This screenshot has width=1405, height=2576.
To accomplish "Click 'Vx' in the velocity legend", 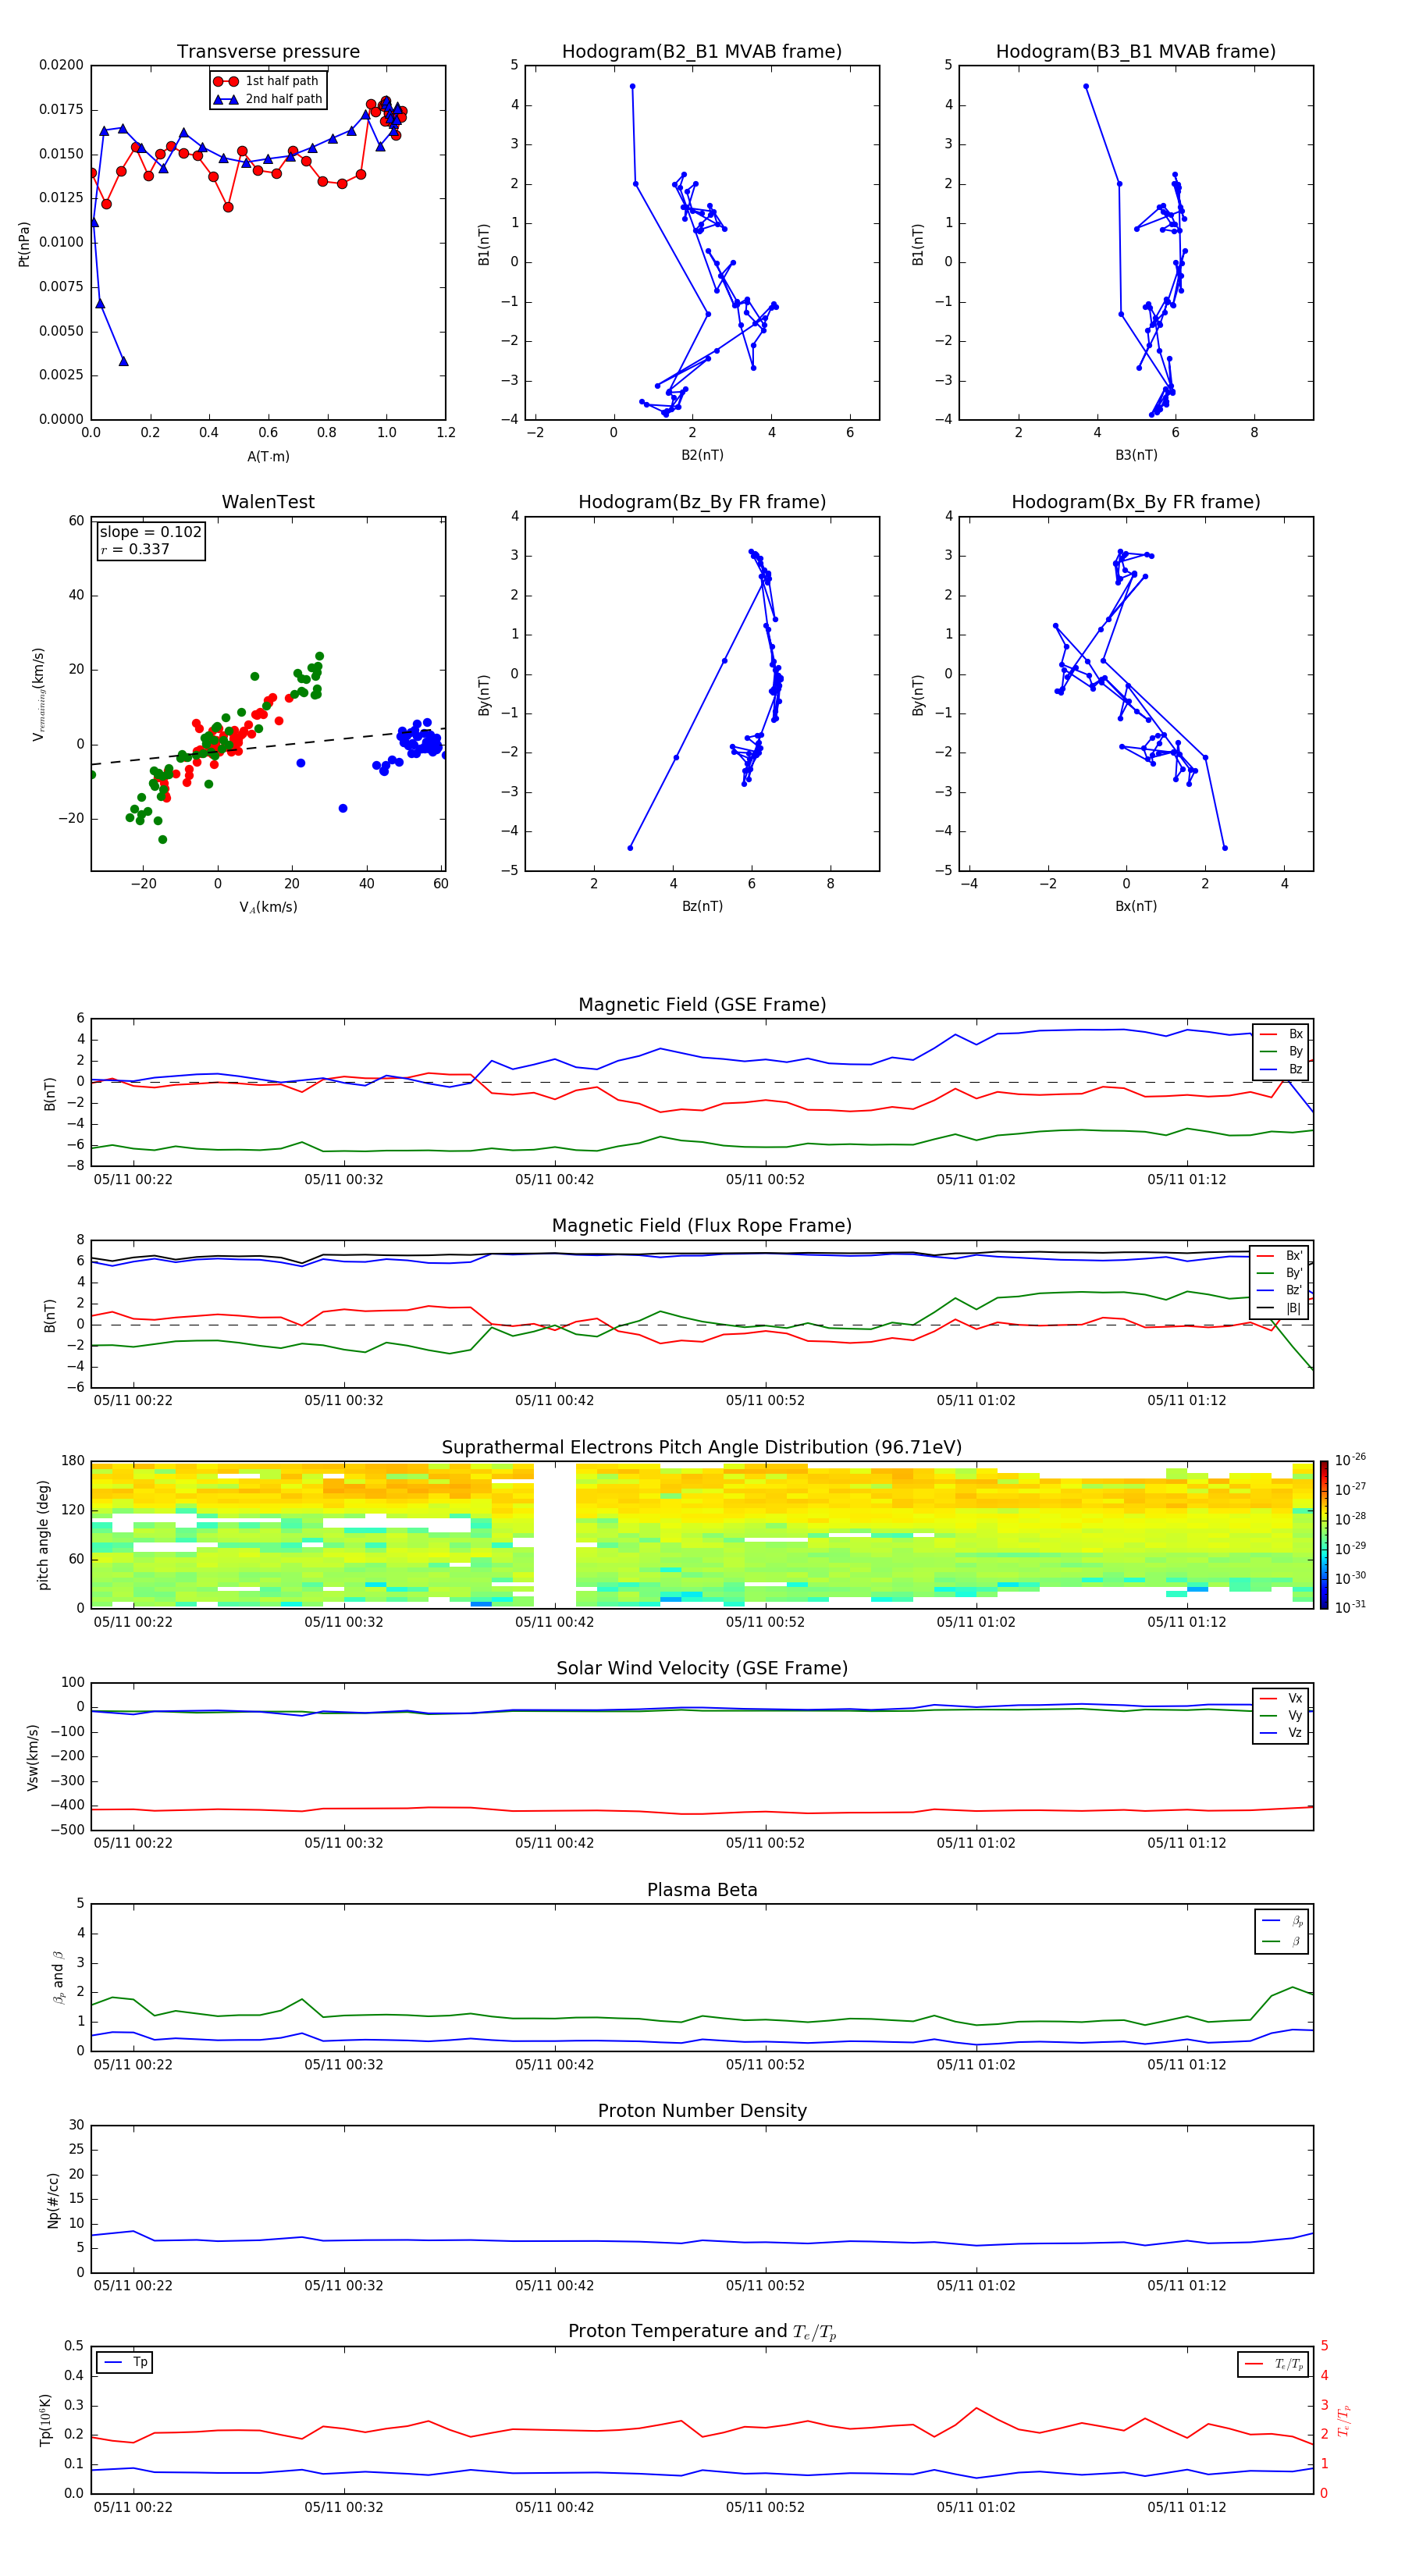I will pyautogui.click(x=1281, y=1698).
